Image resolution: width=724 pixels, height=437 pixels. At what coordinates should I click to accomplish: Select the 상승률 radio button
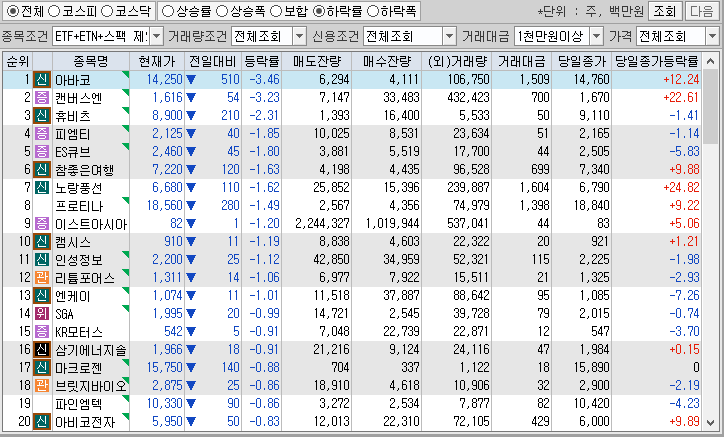click(169, 11)
